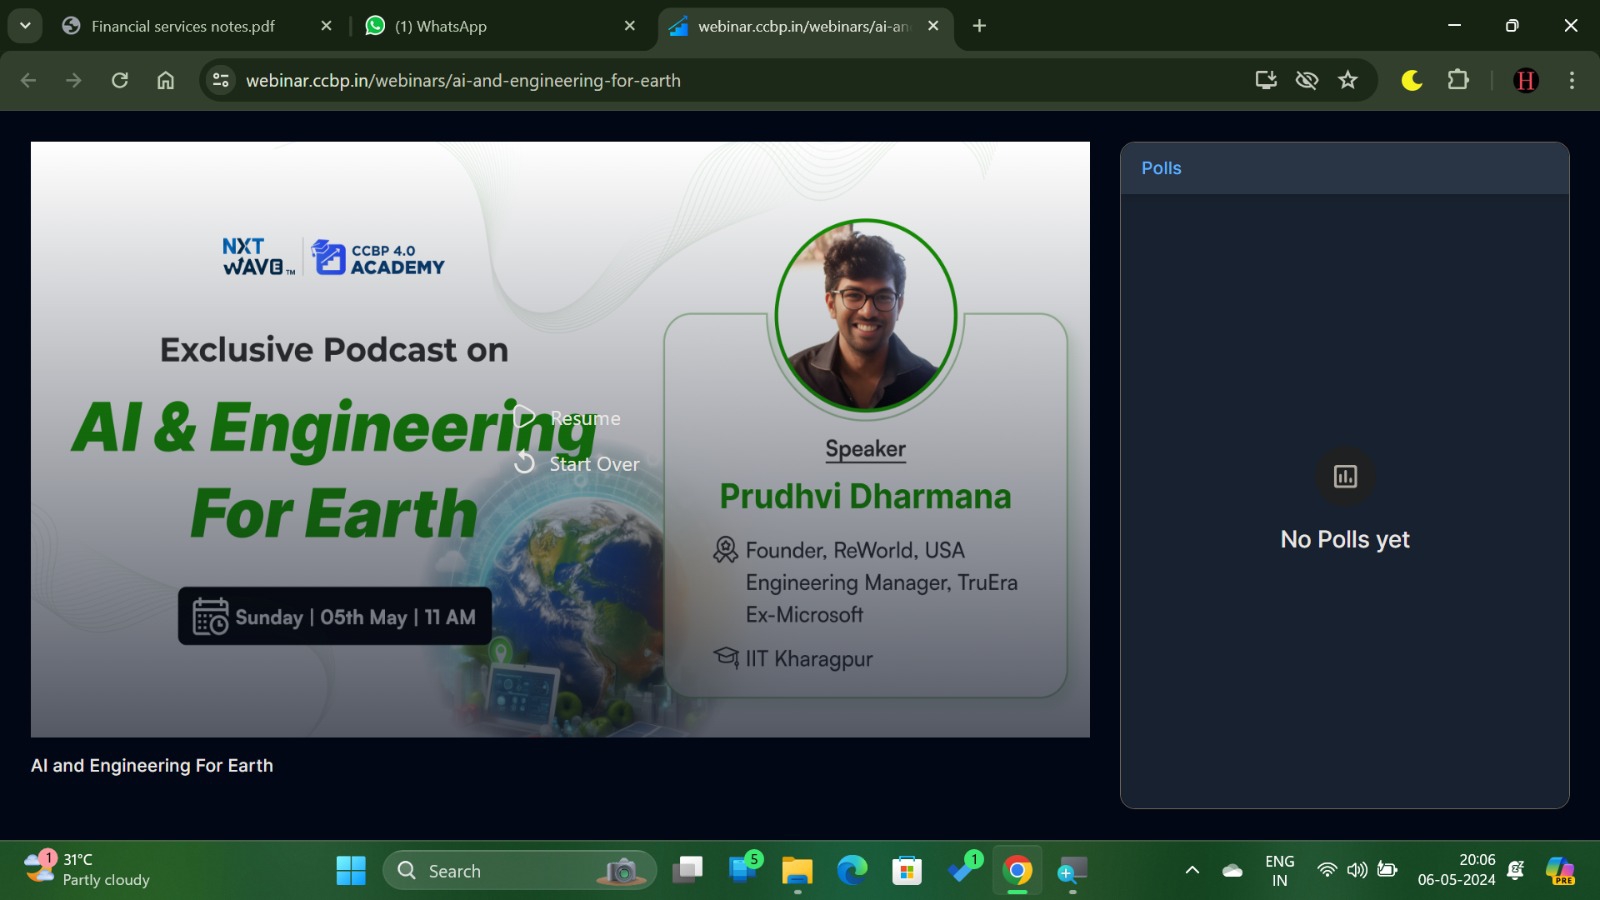The width and height of the screenshot is (1600, 900).
Task: Bookmark this page with star icon
Action: (x=1348, y=80)
